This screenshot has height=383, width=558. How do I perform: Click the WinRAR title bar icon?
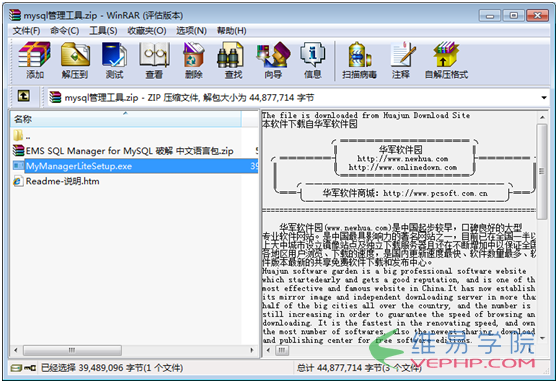pos(15,15)
